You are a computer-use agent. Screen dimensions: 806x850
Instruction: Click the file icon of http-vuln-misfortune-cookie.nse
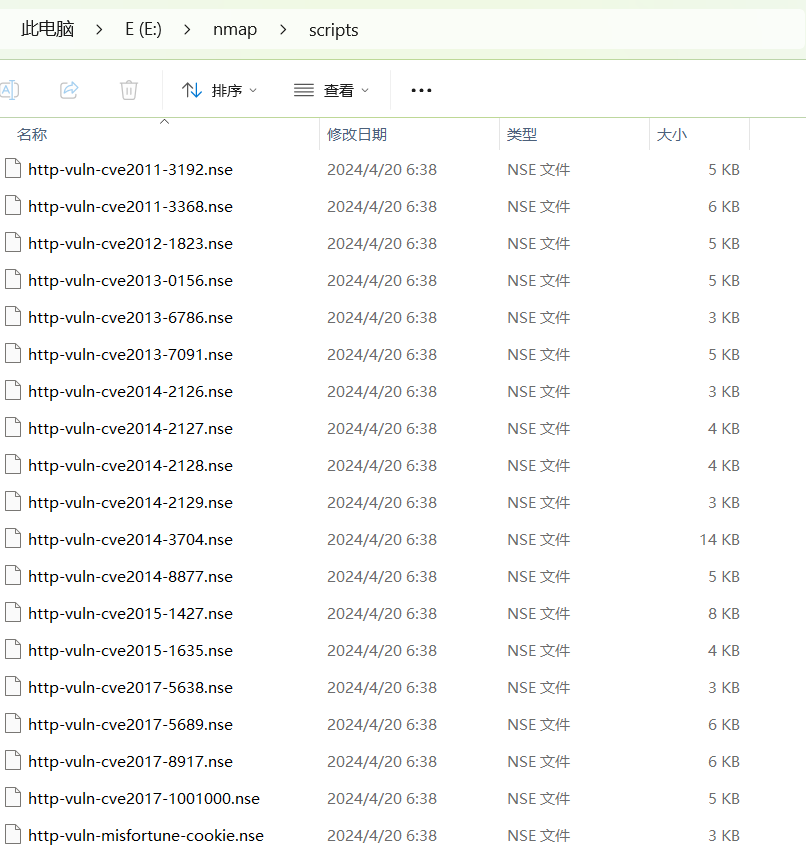point(13,835)
